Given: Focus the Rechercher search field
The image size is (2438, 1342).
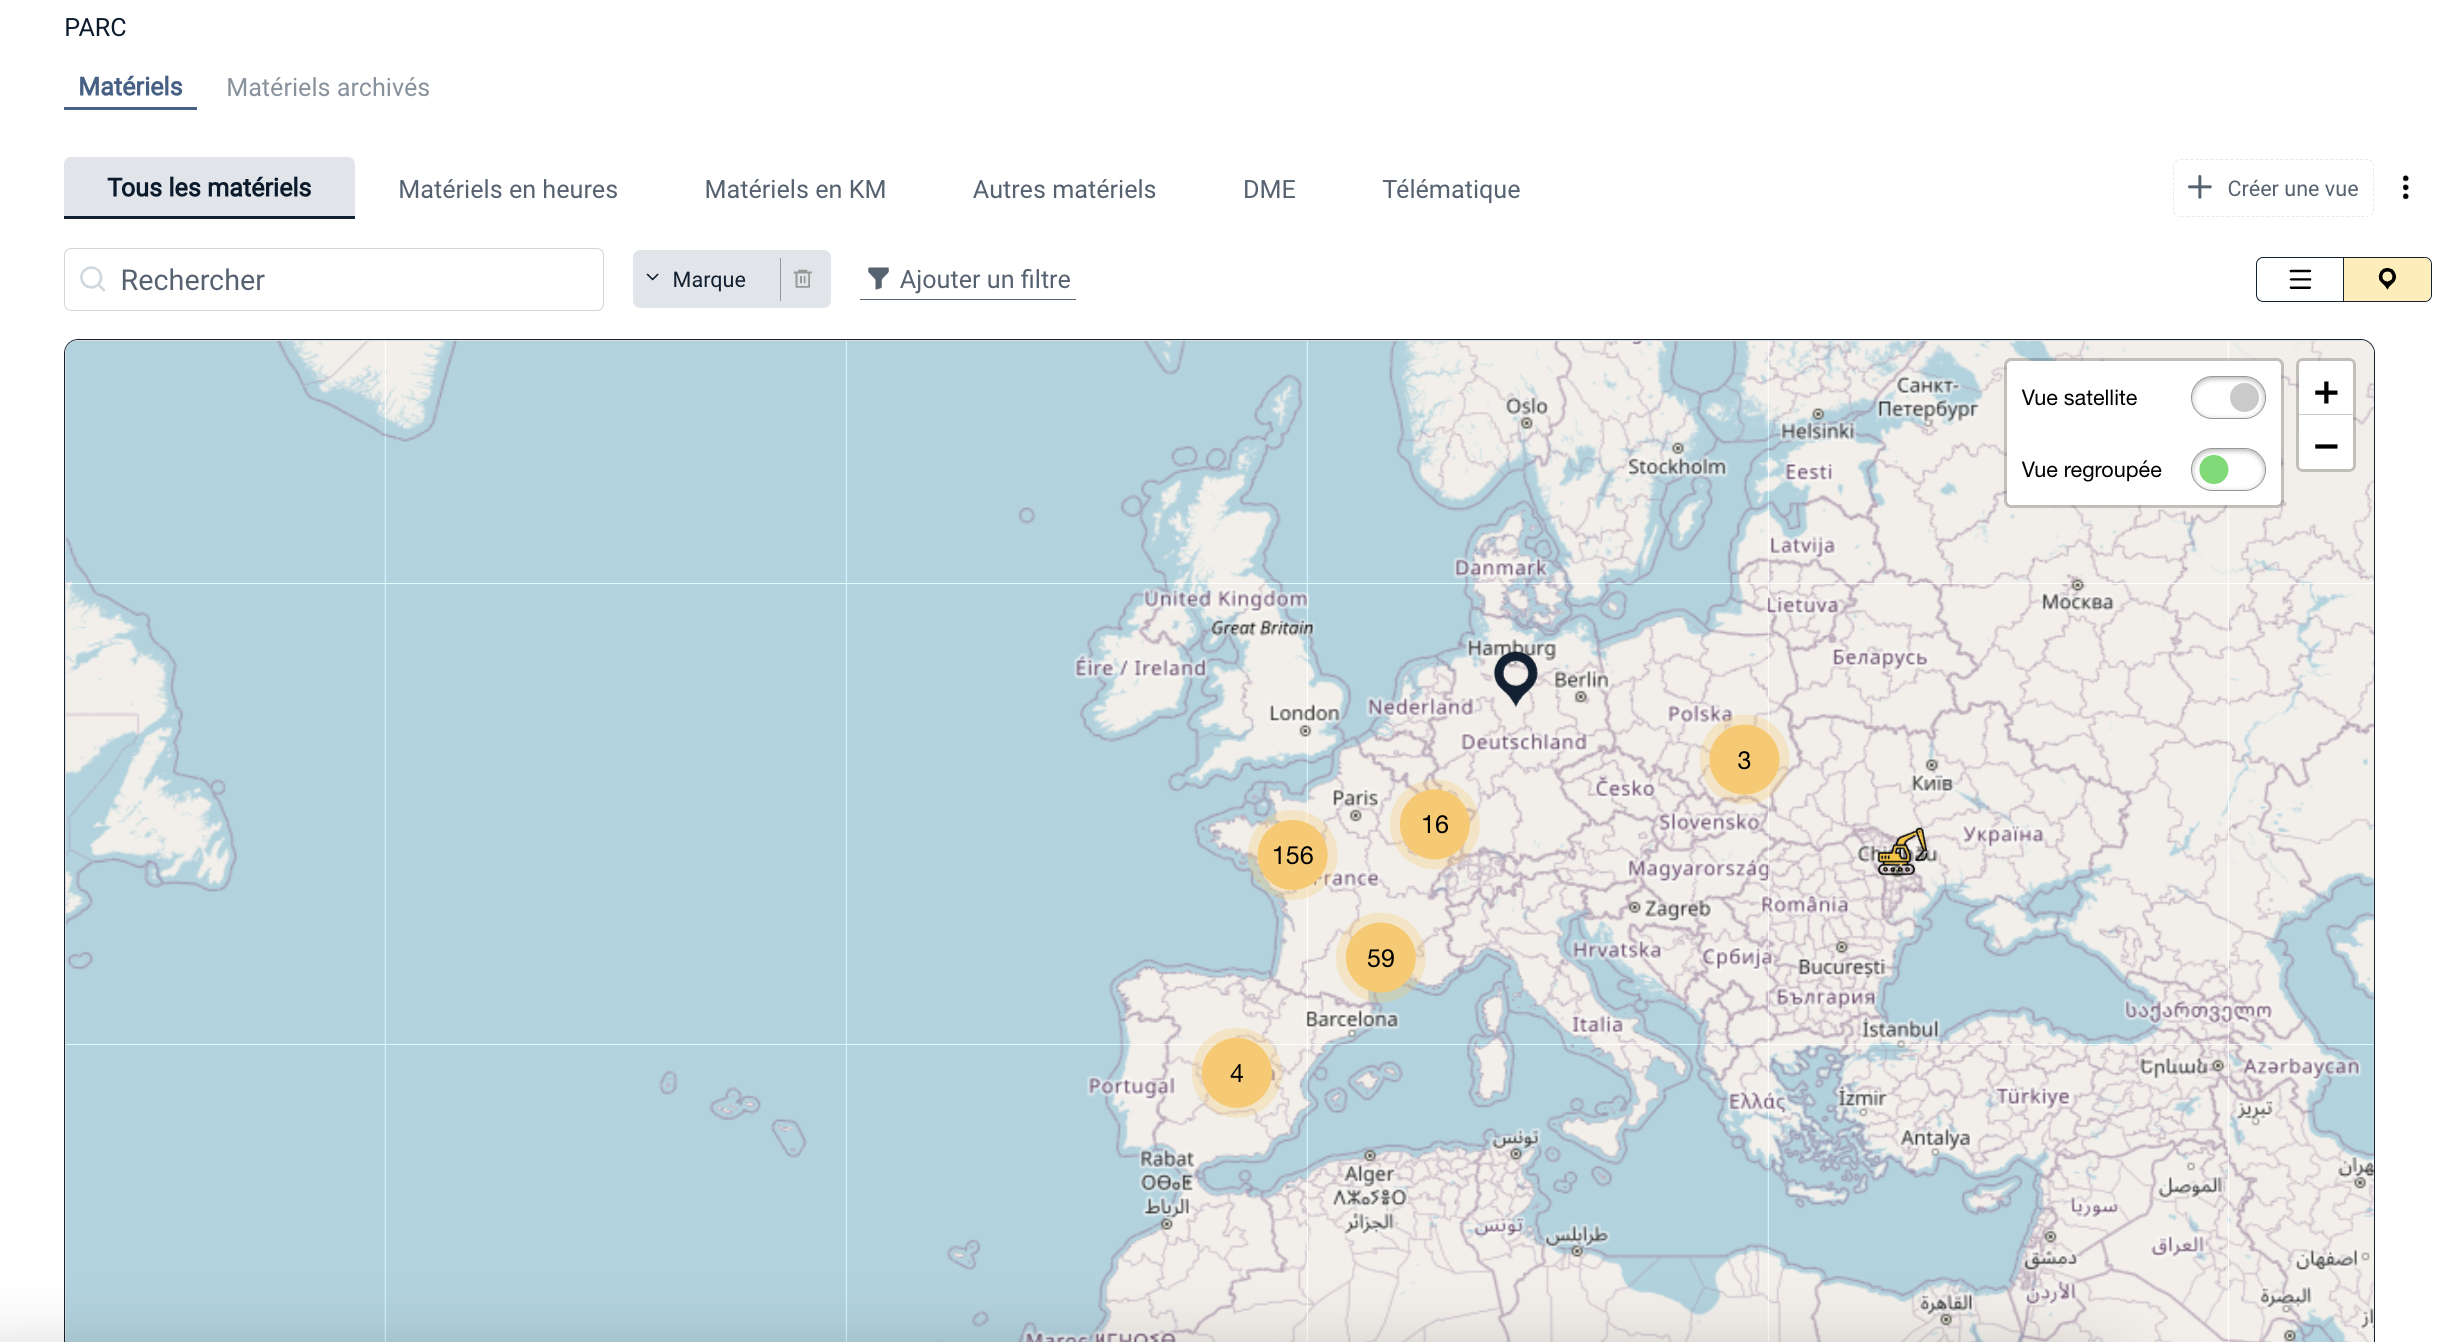Looking at the screenshot, I should [x=334, y=280].
